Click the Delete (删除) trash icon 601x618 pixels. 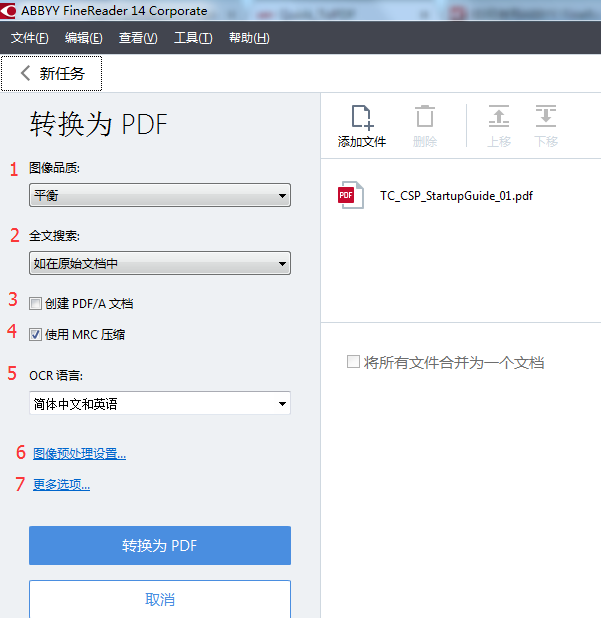click(x=425, y=117)
